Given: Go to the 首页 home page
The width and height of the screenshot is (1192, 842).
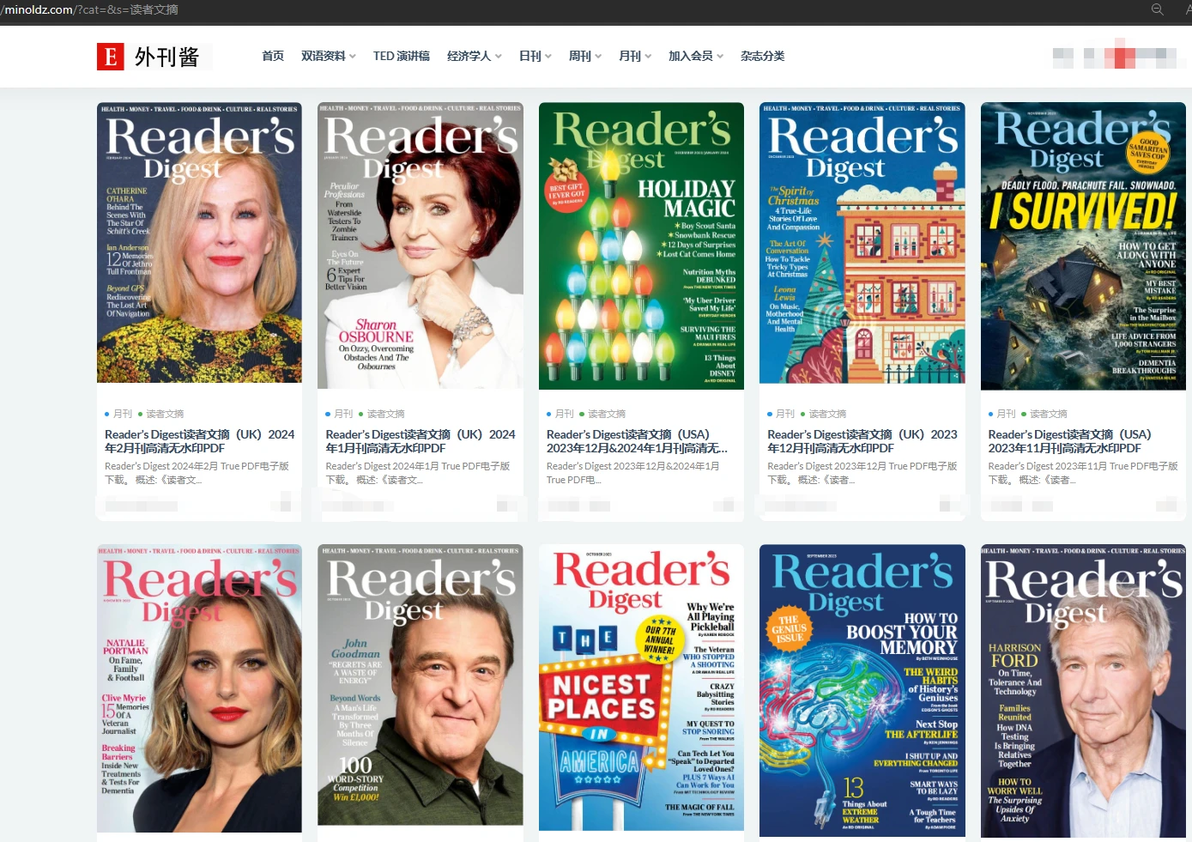Looking at the screenshot, I should [x=273, y=56].
